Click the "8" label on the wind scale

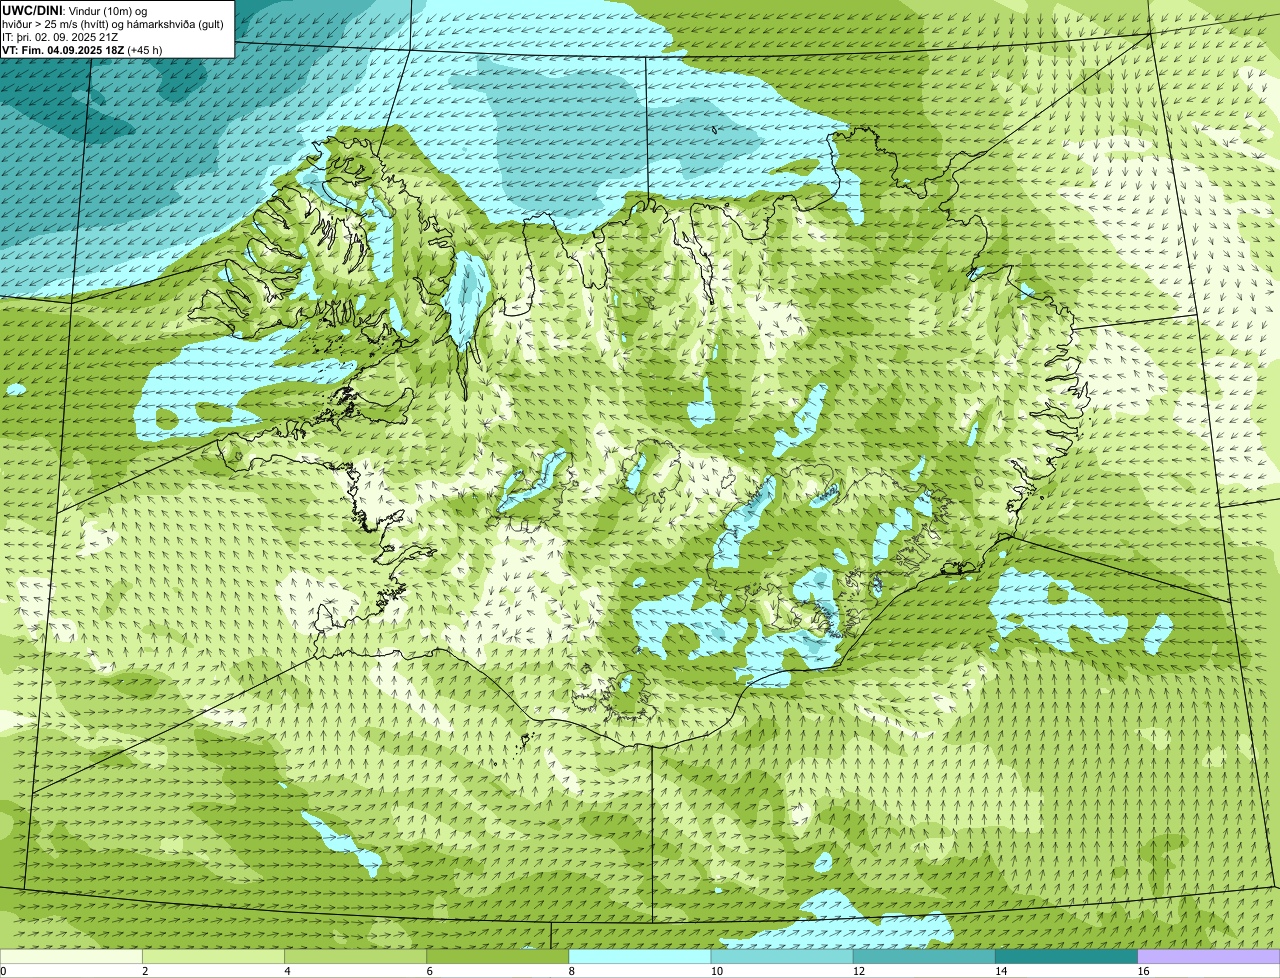(572, 971)
